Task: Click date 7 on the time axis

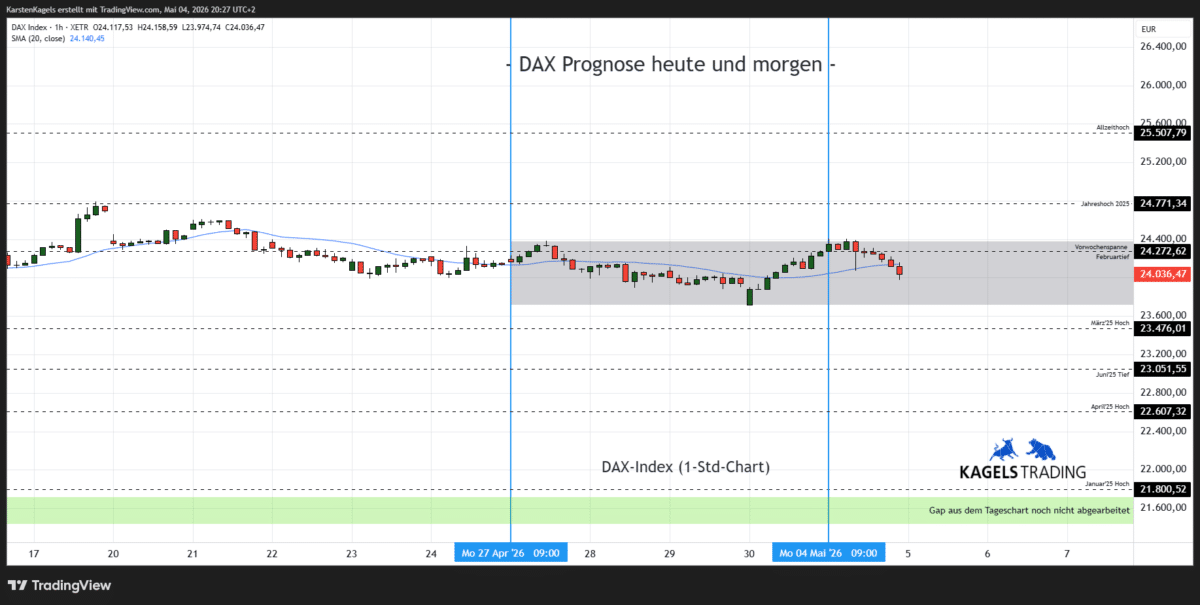Action: tap(1067, 554)
